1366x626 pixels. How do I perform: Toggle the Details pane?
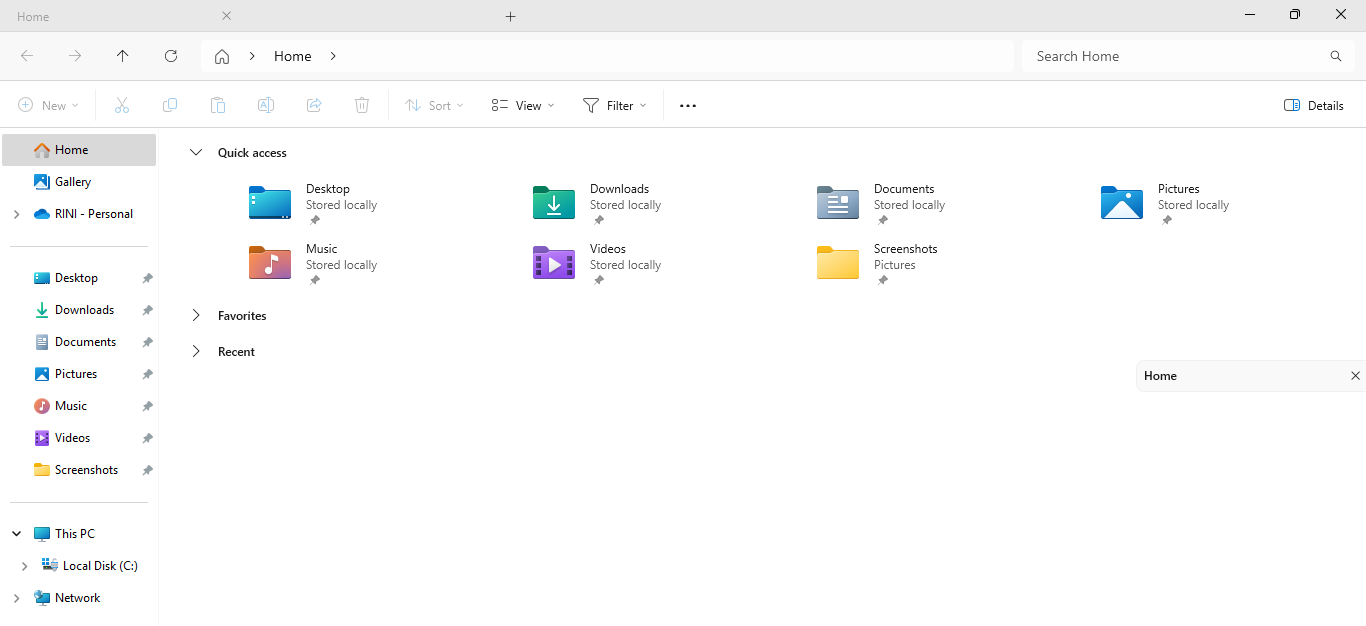1313,105
